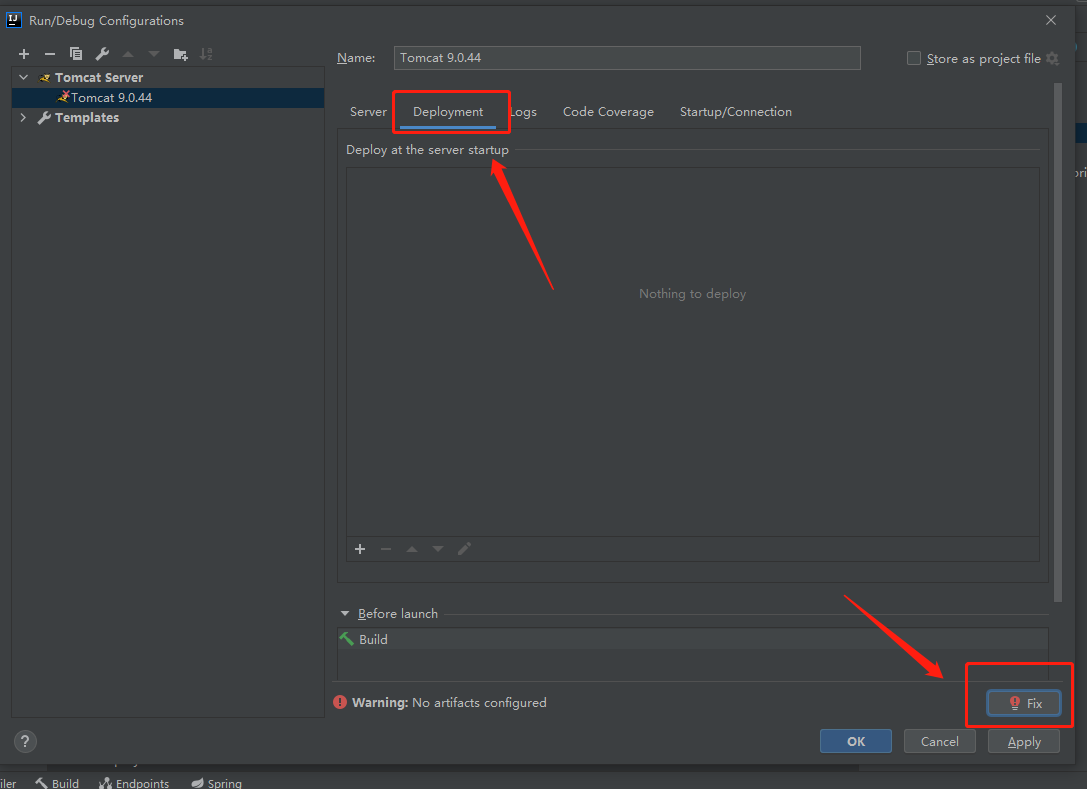Click the Nothing to deploy placeholder text
The image size is (1087, 789).
click(x=693, y=294)
